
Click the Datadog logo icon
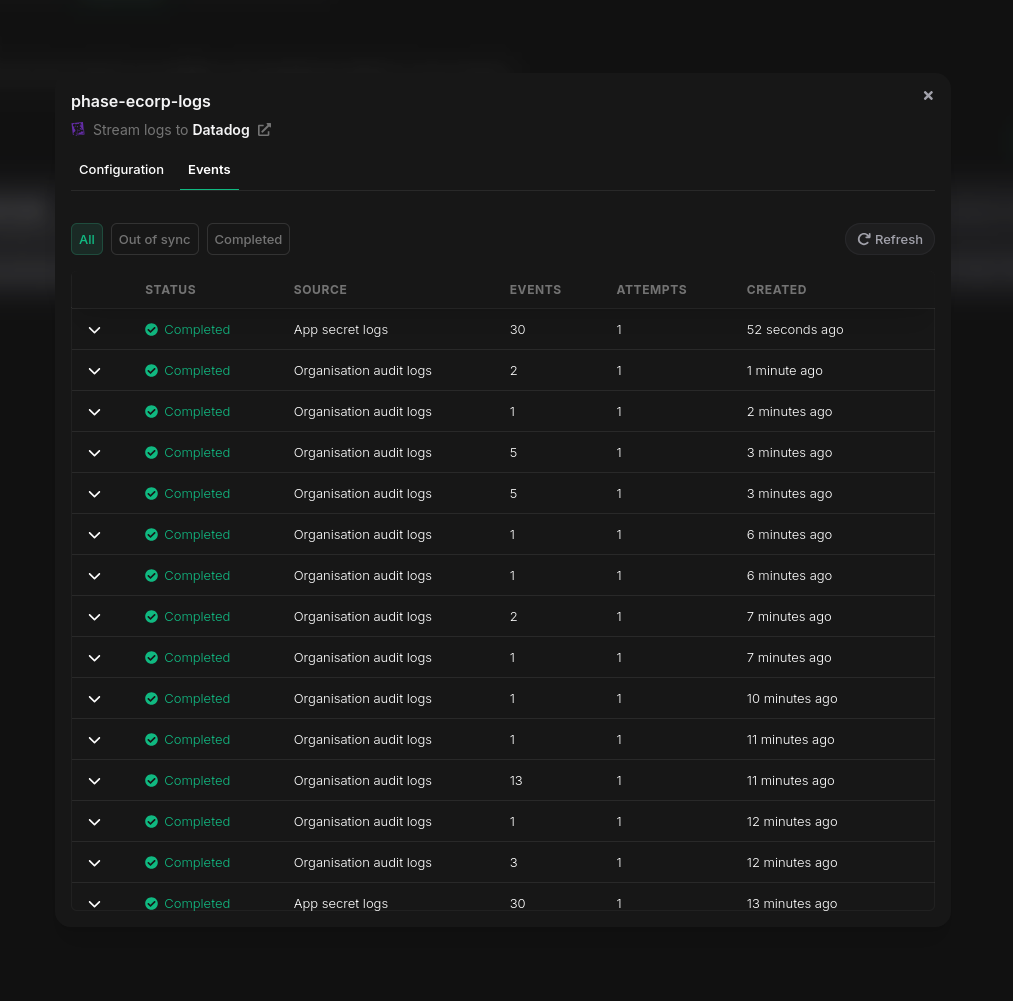(x=78, y=129)
